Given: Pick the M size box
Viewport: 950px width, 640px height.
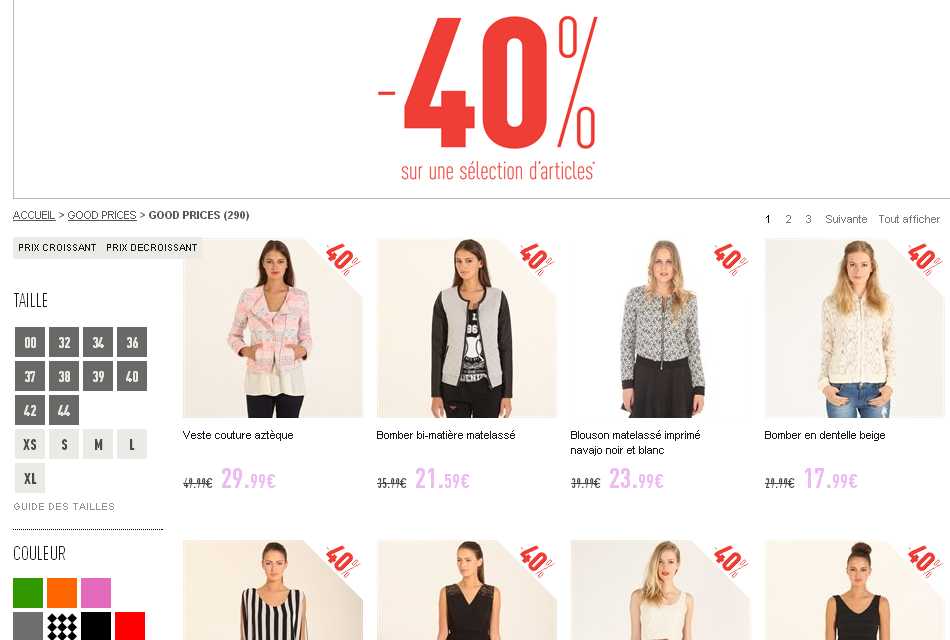Looking at the screenshot, I should (x=98, y=444).
